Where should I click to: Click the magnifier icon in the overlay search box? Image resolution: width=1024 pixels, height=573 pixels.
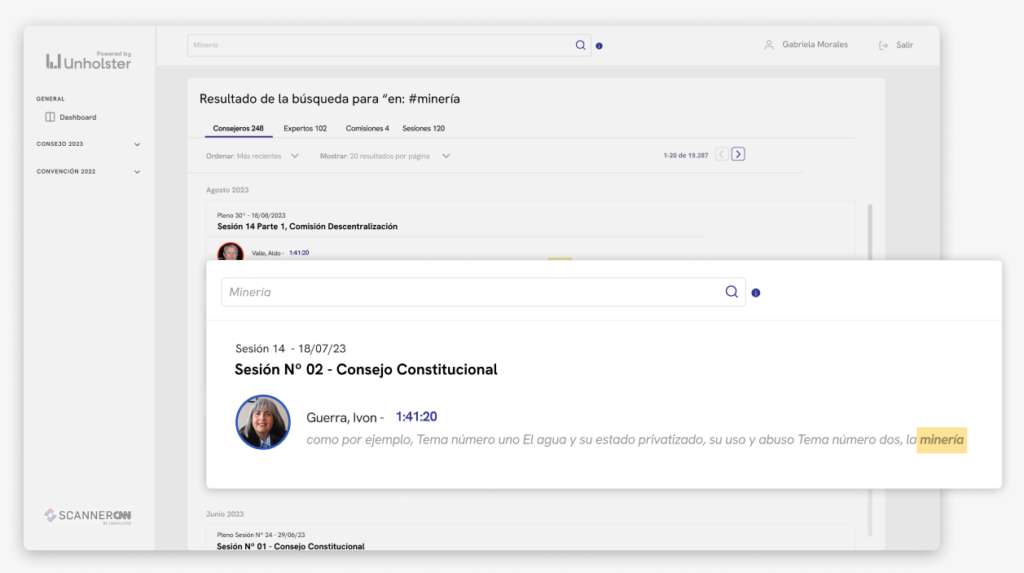coord(732,292)
